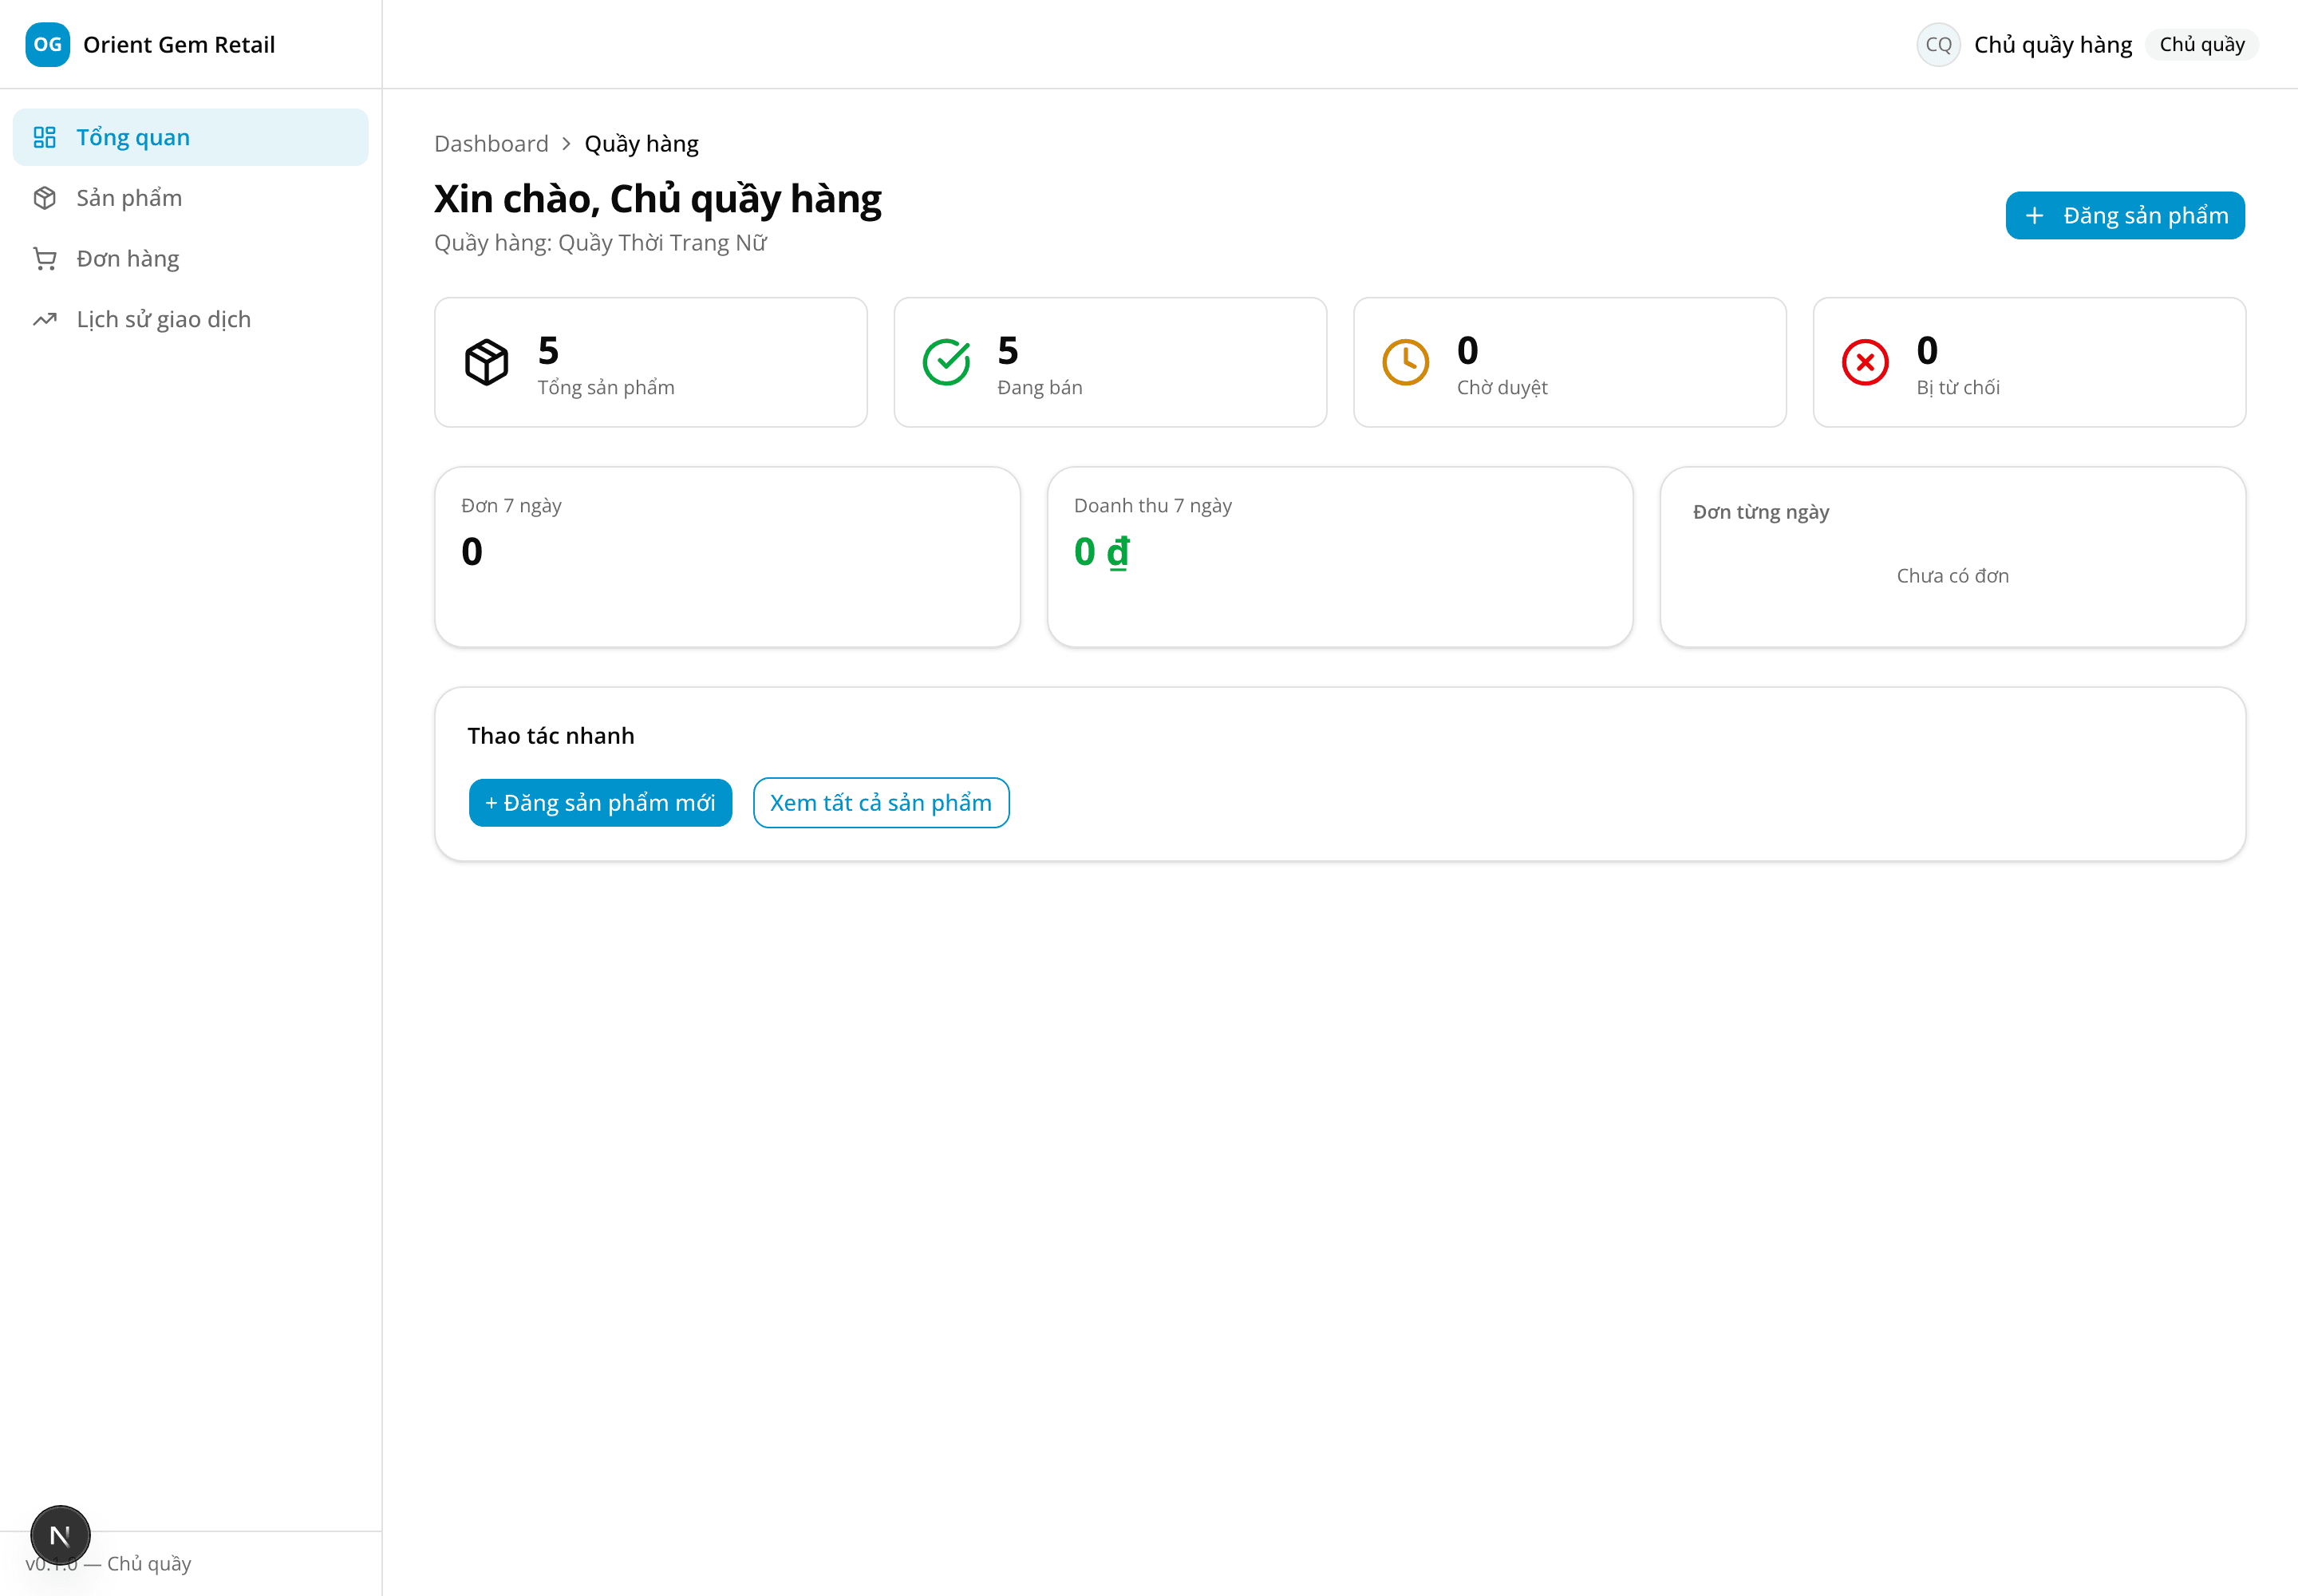The image size is (2298, 1596).
Task: Click the Quầy hàng breadcrumb item
Action: click(642, 144)
